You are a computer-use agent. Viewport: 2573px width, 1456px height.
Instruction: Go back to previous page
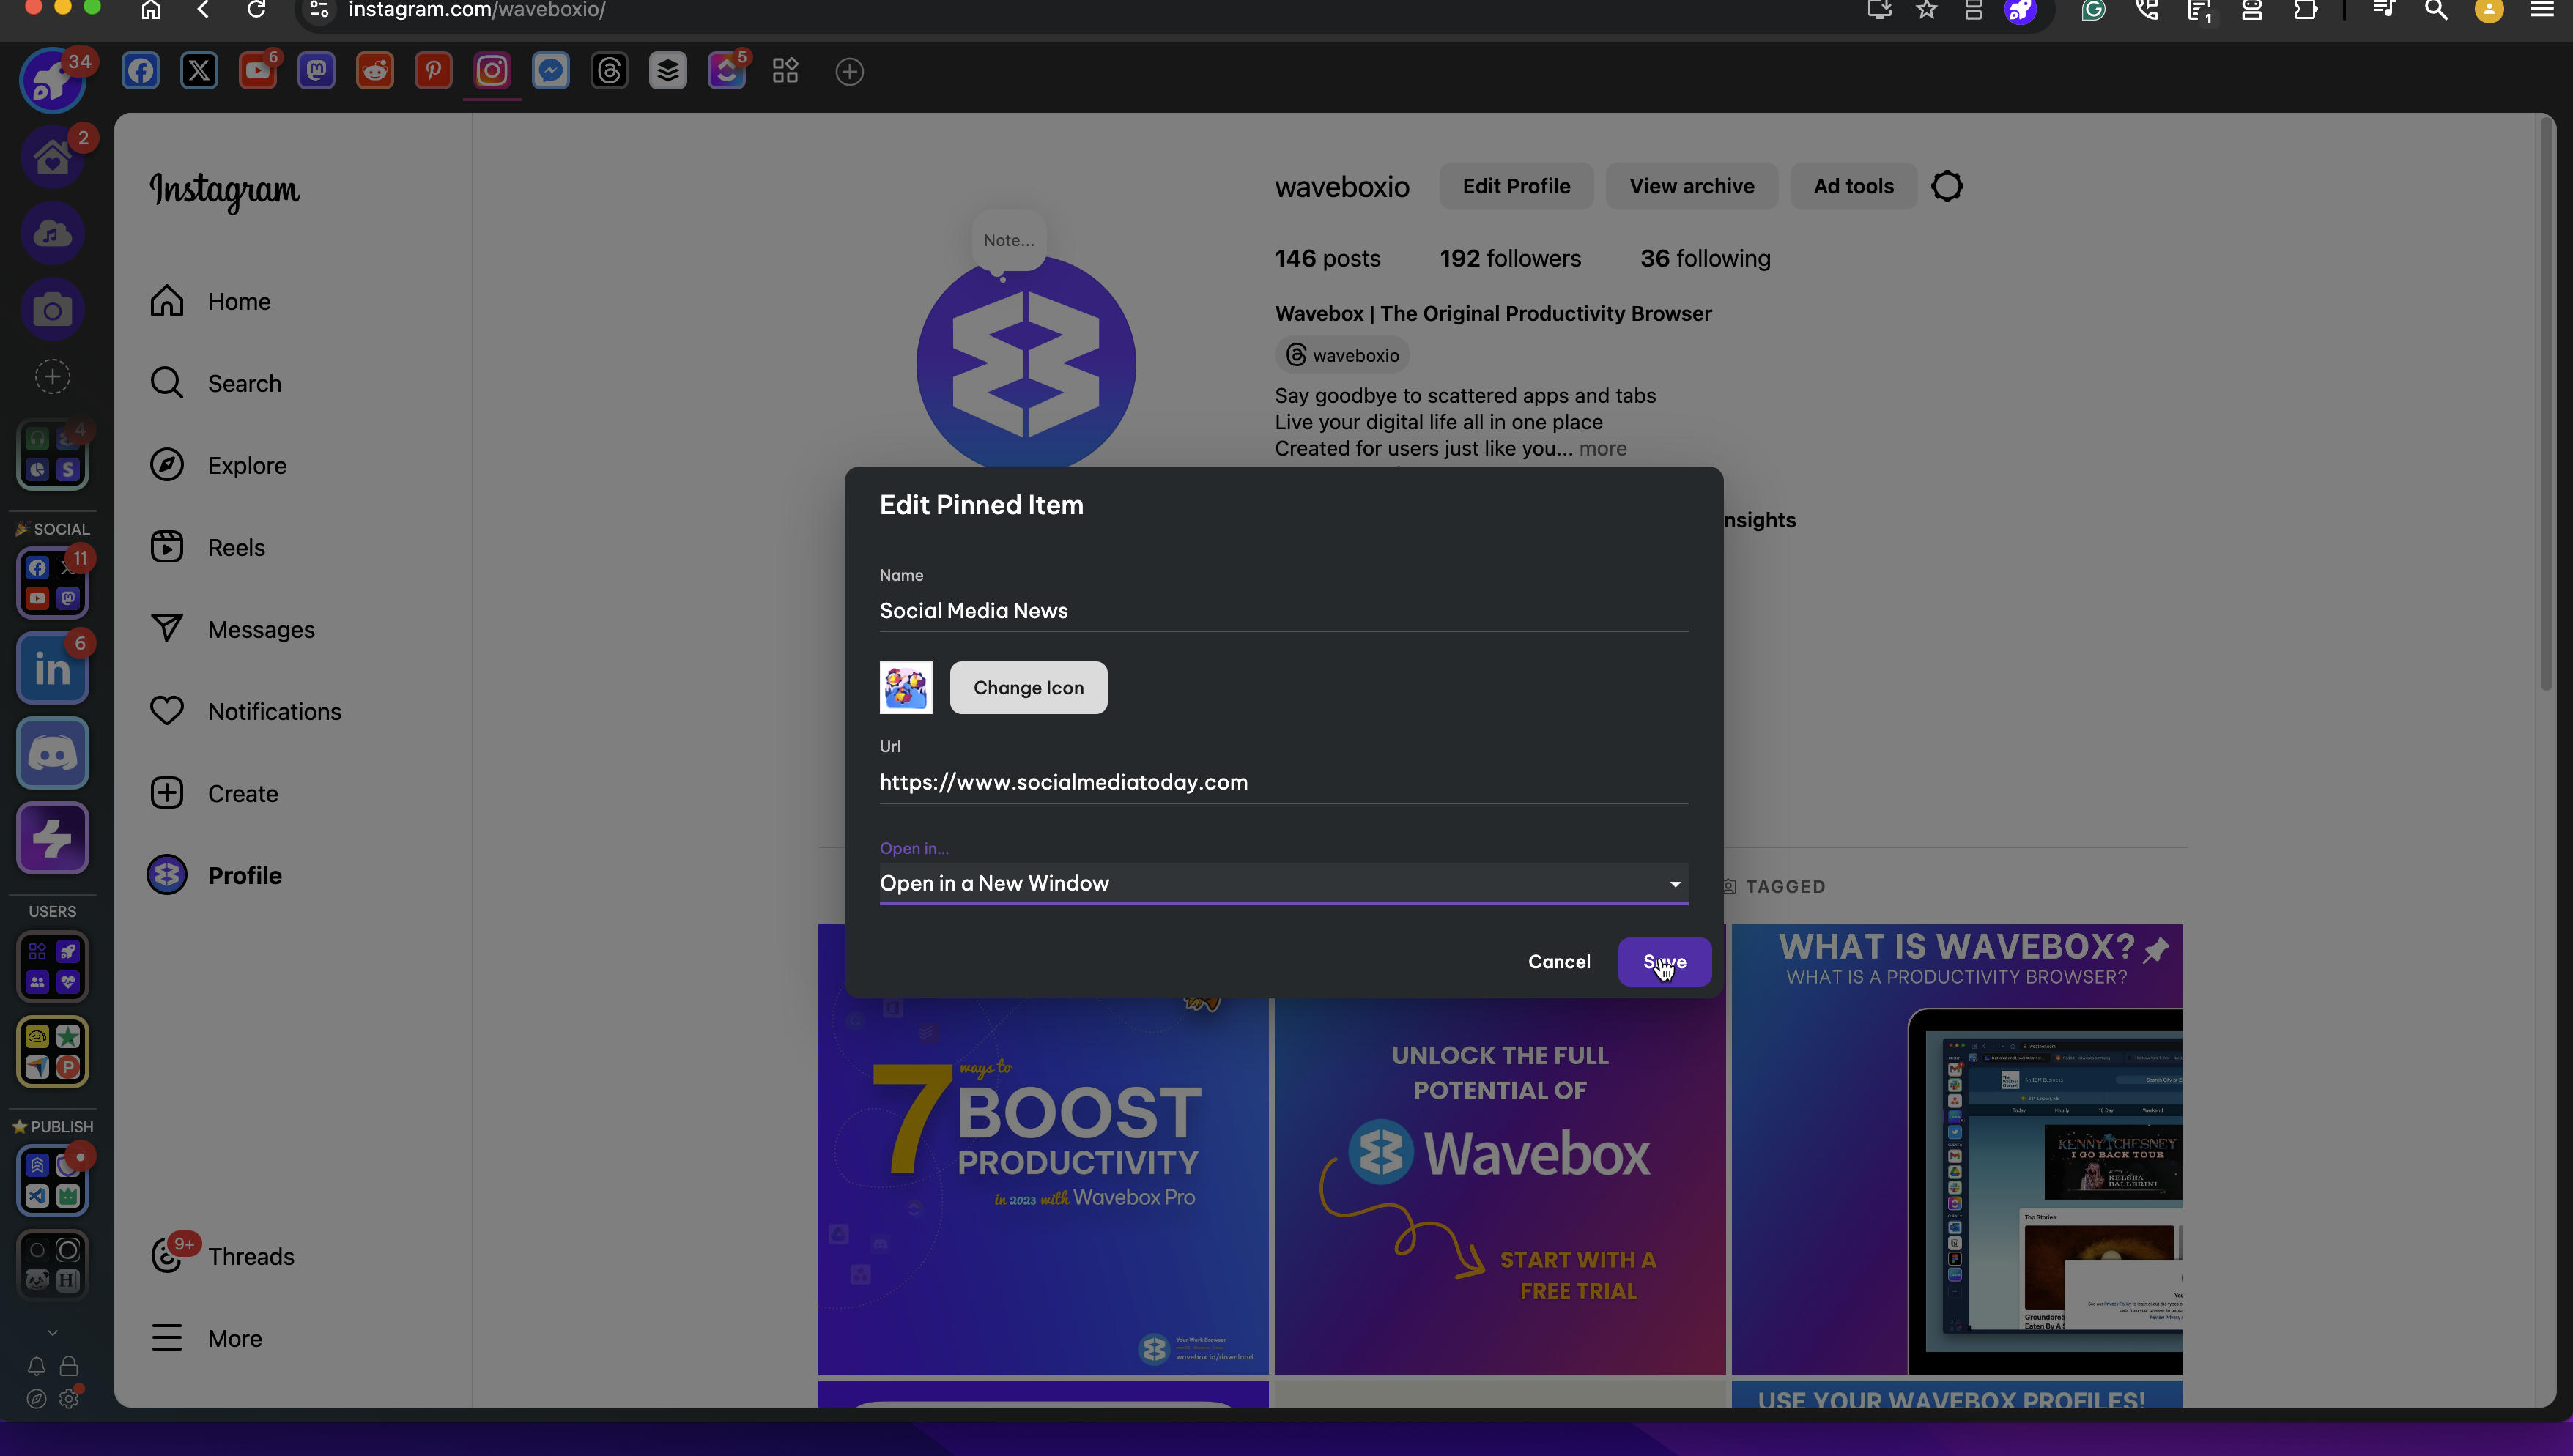203,10
